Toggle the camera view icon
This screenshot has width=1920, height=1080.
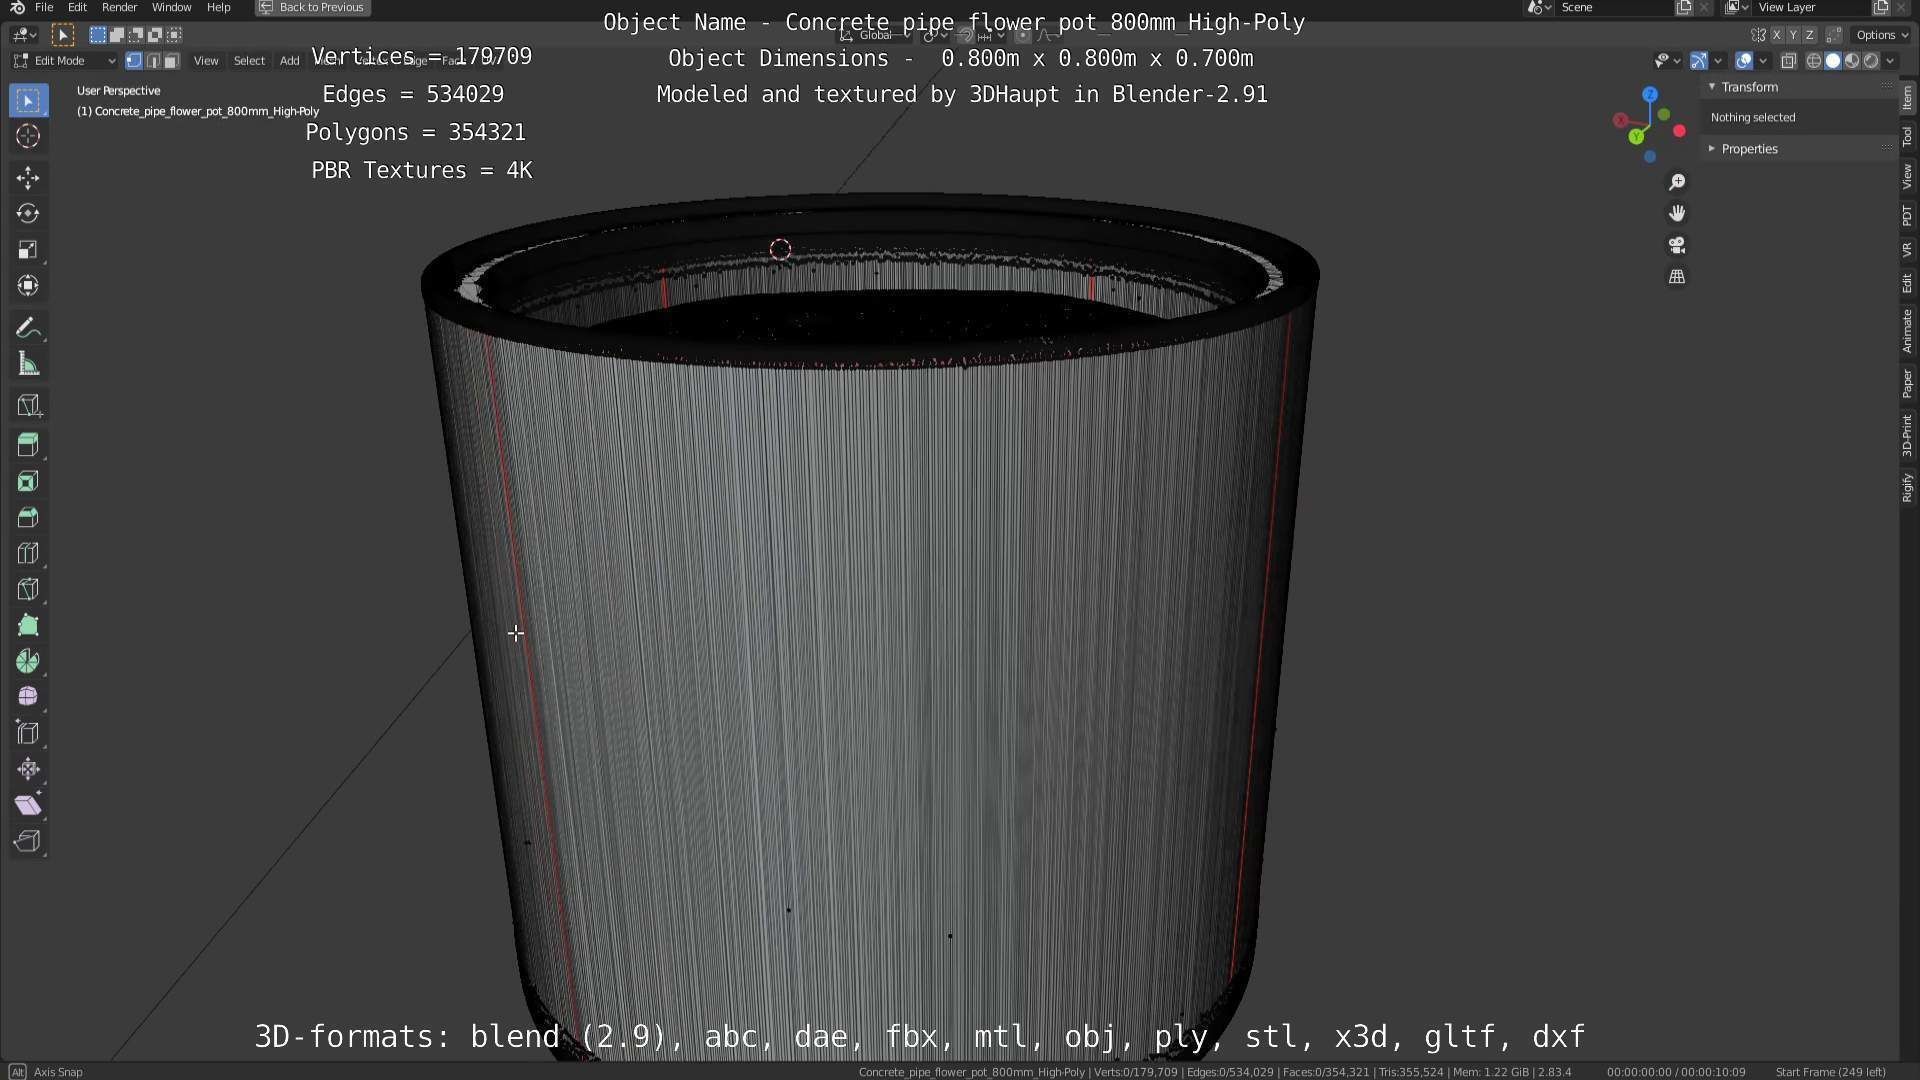[1677, 245]
